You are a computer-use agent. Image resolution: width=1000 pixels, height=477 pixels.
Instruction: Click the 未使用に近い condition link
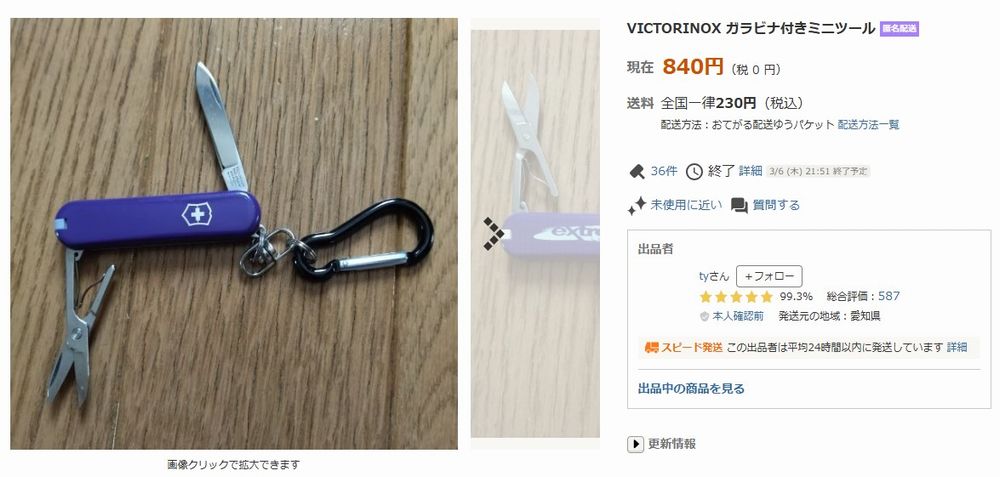[686, 205]
